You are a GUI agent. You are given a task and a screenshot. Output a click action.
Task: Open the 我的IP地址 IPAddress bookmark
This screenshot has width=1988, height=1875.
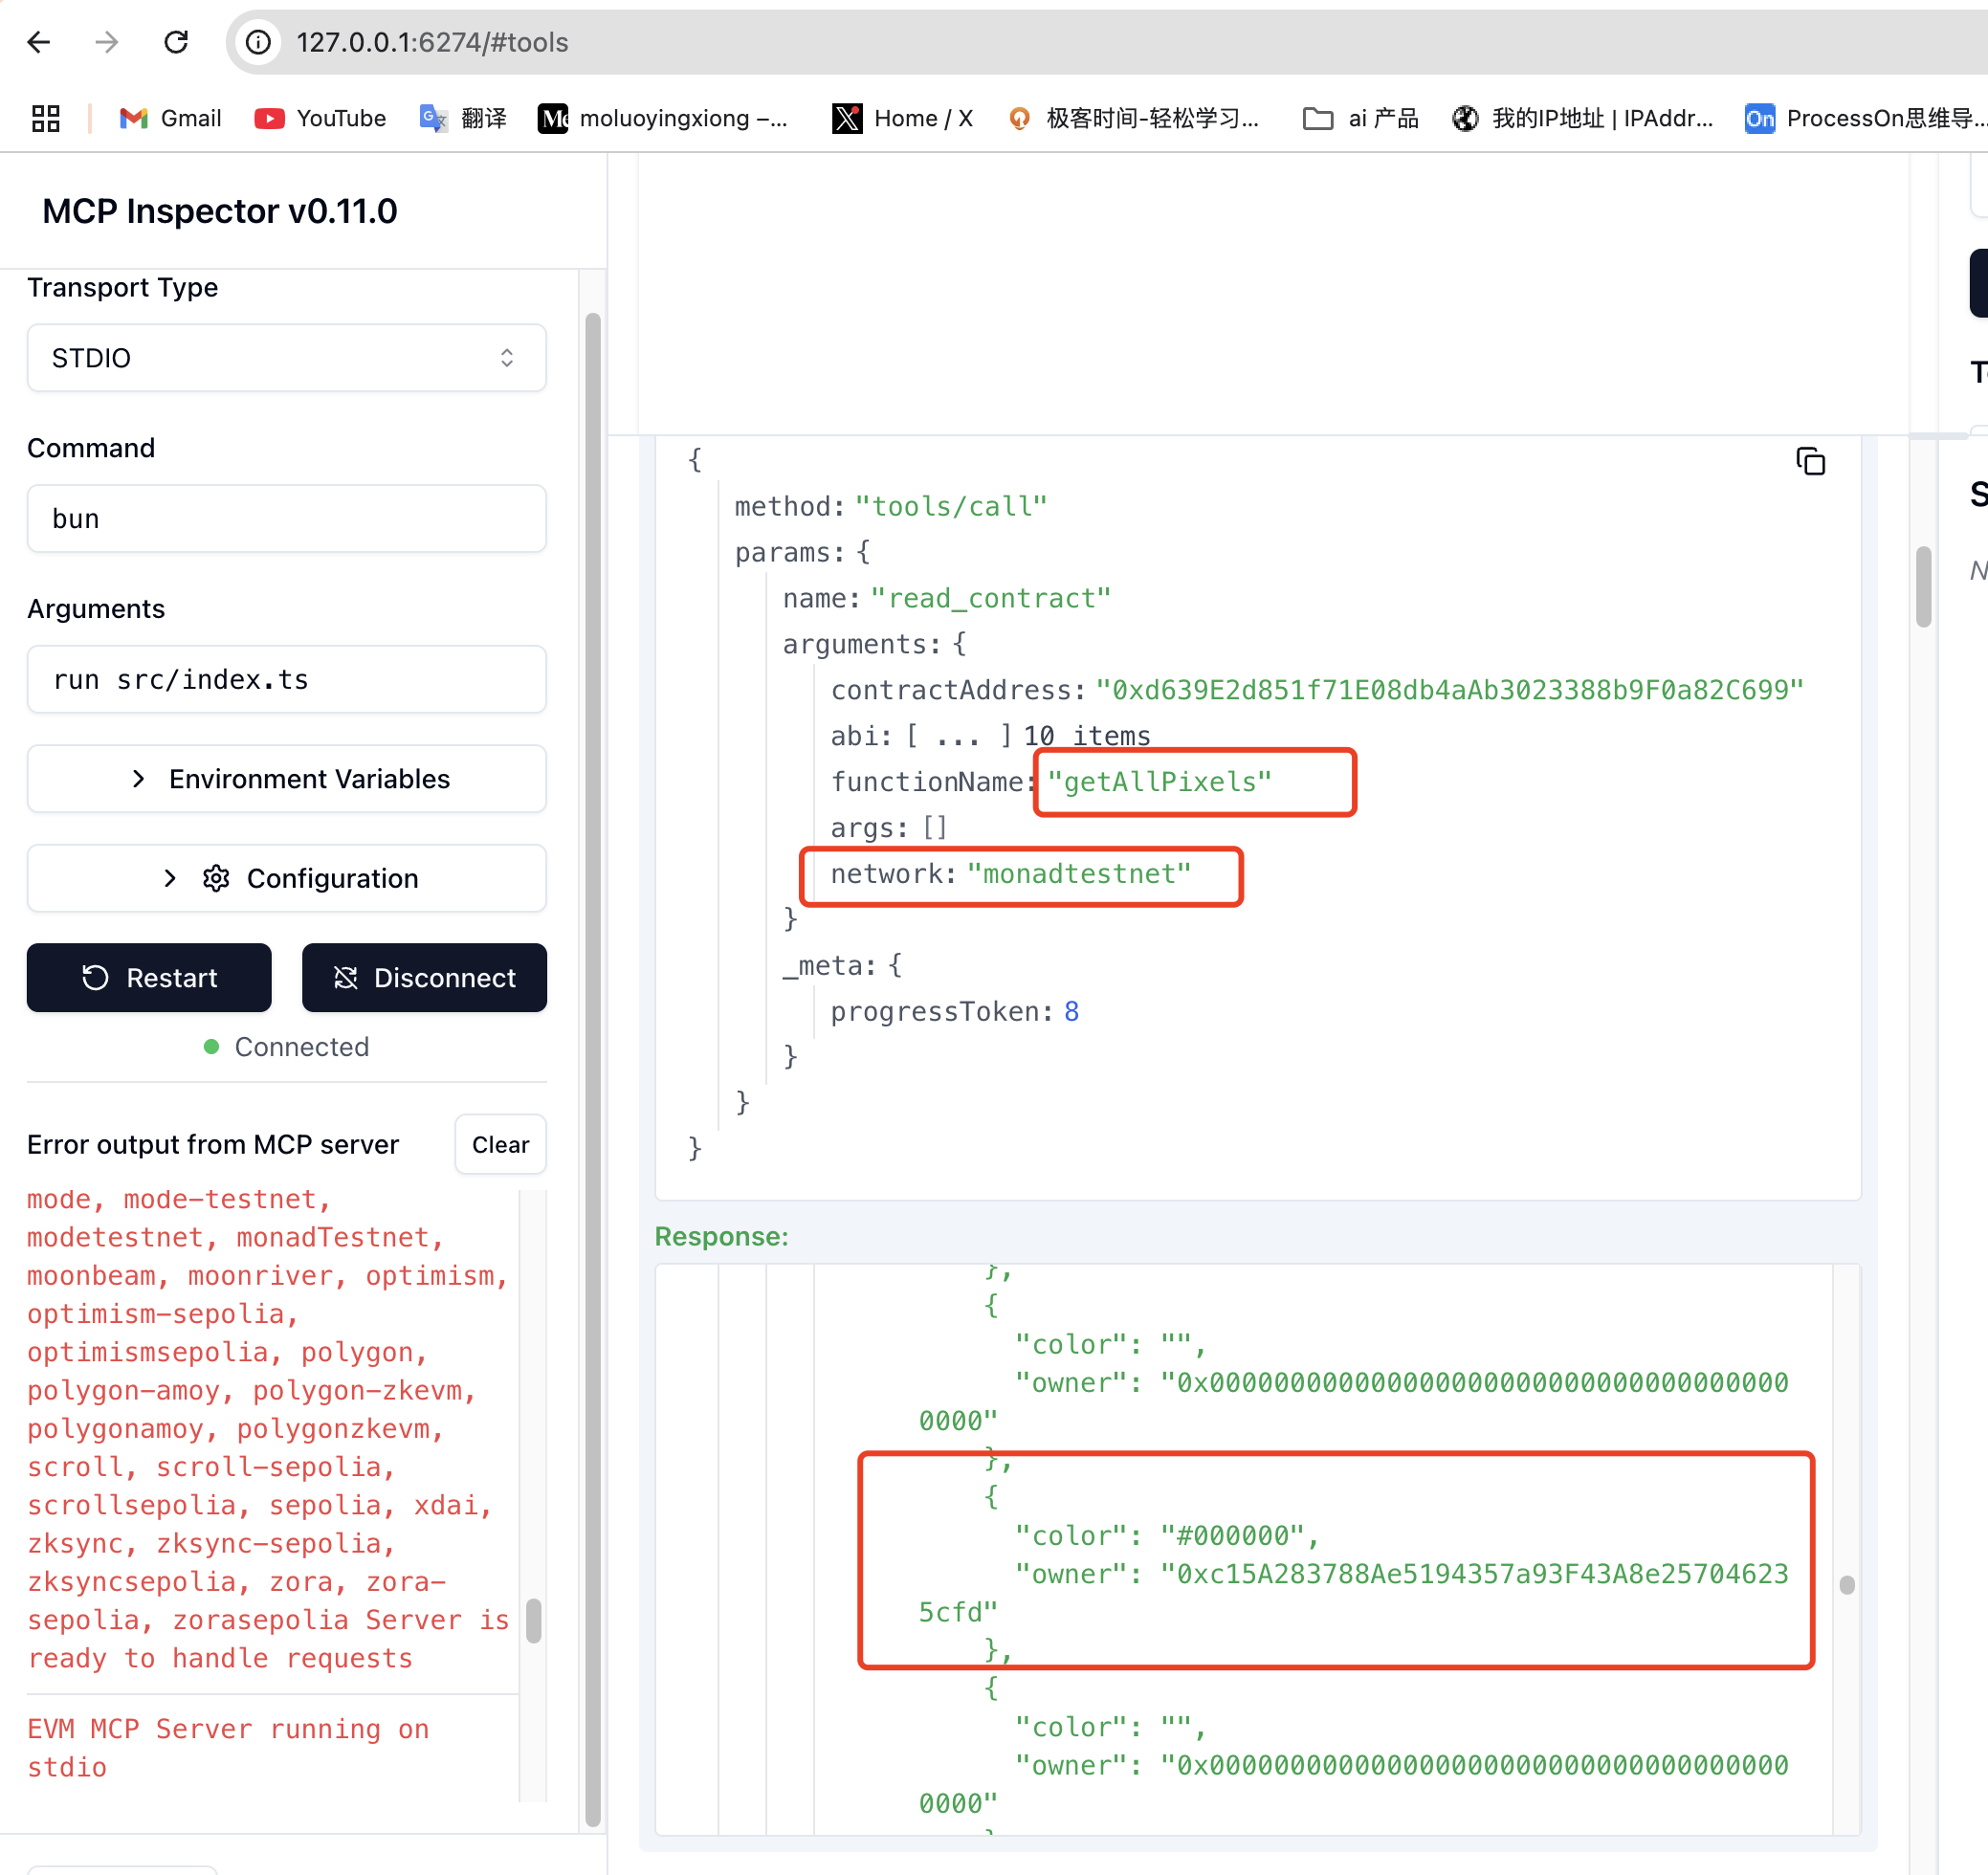click(1583, 118)
